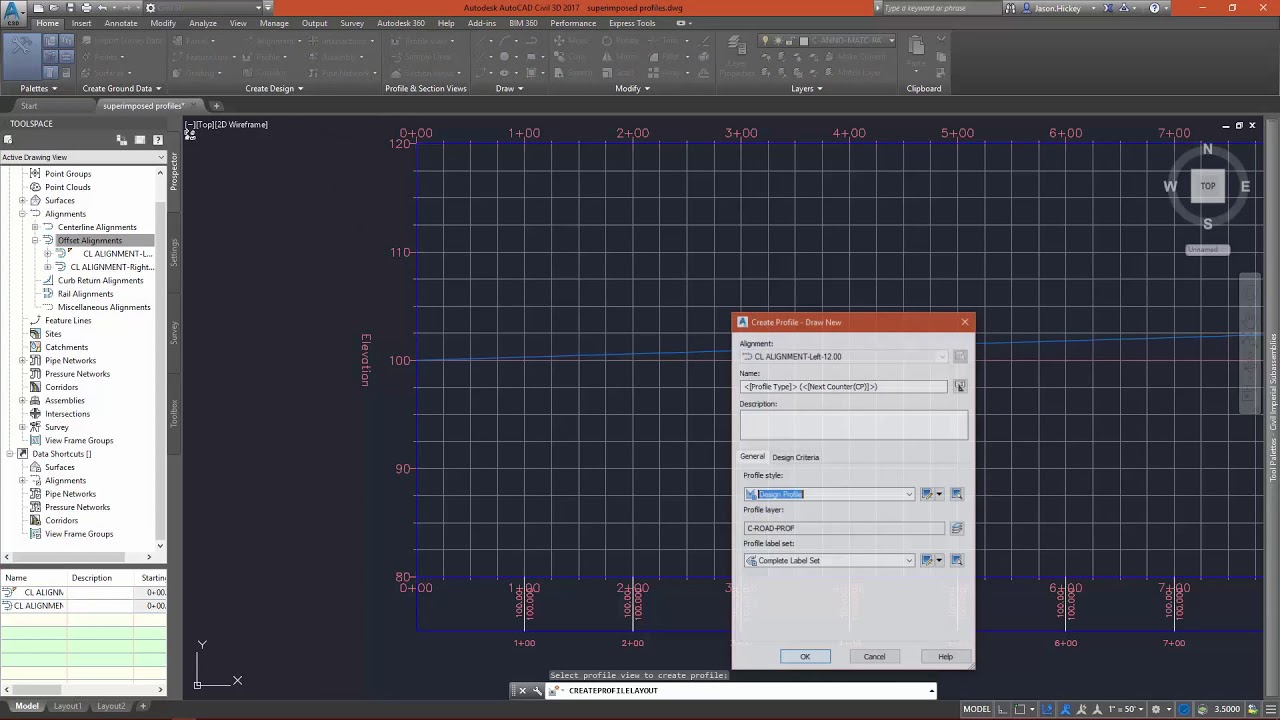Switch to Design Criteria tab

(795, 457)
